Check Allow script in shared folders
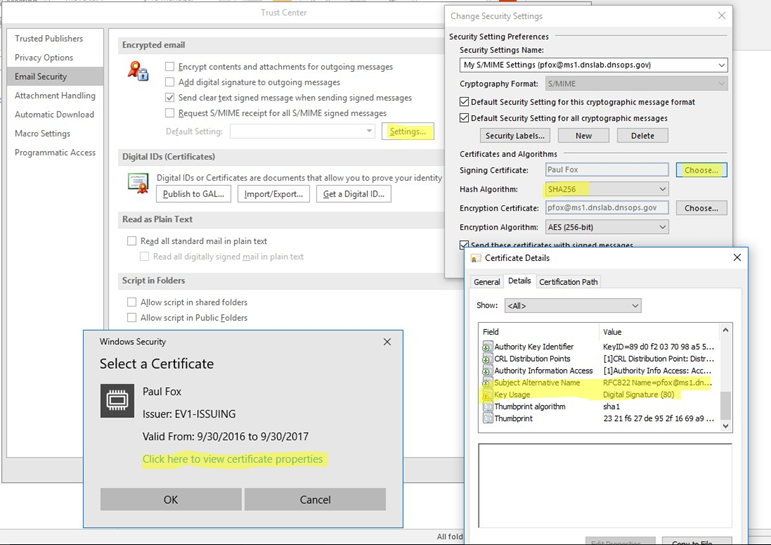This screenshot has width=771, height=545. [131, 302]
